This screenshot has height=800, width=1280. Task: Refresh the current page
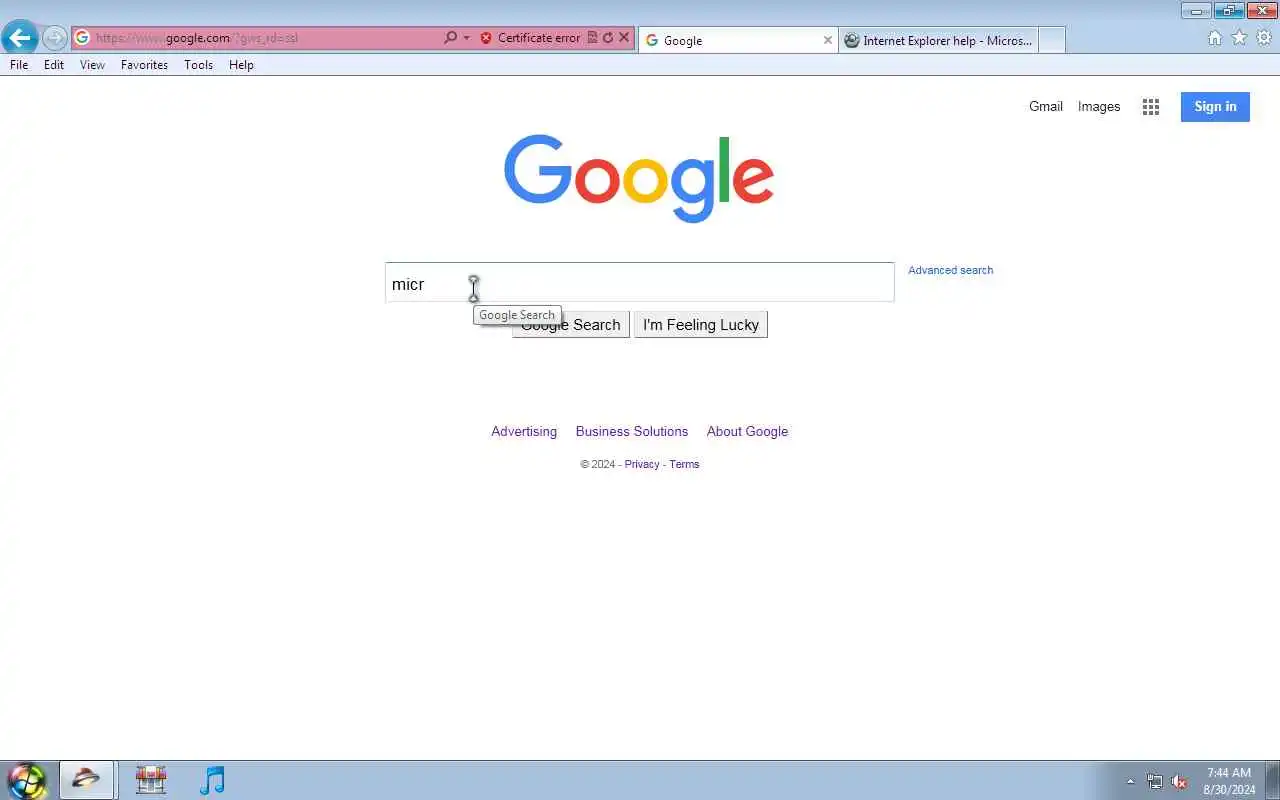[607, 38]
